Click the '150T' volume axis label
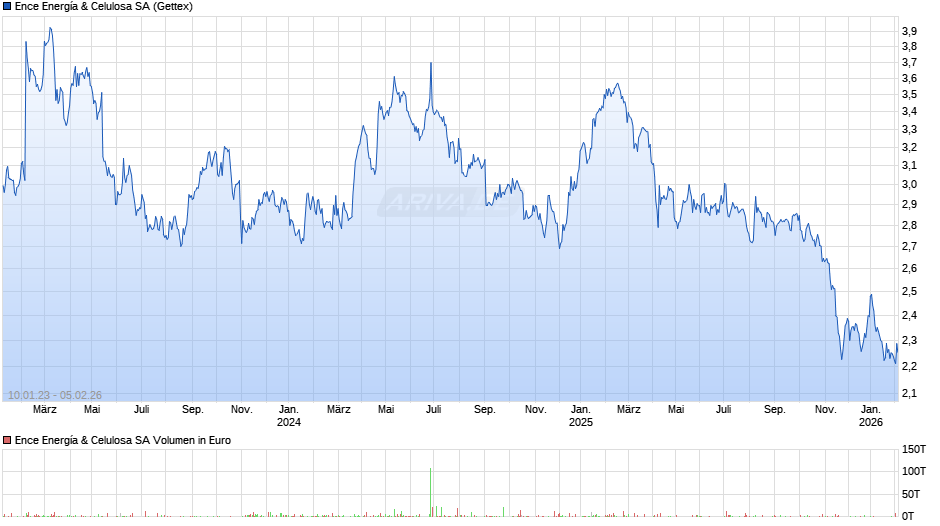Screen dimensions: 940x526 (914, 449)
